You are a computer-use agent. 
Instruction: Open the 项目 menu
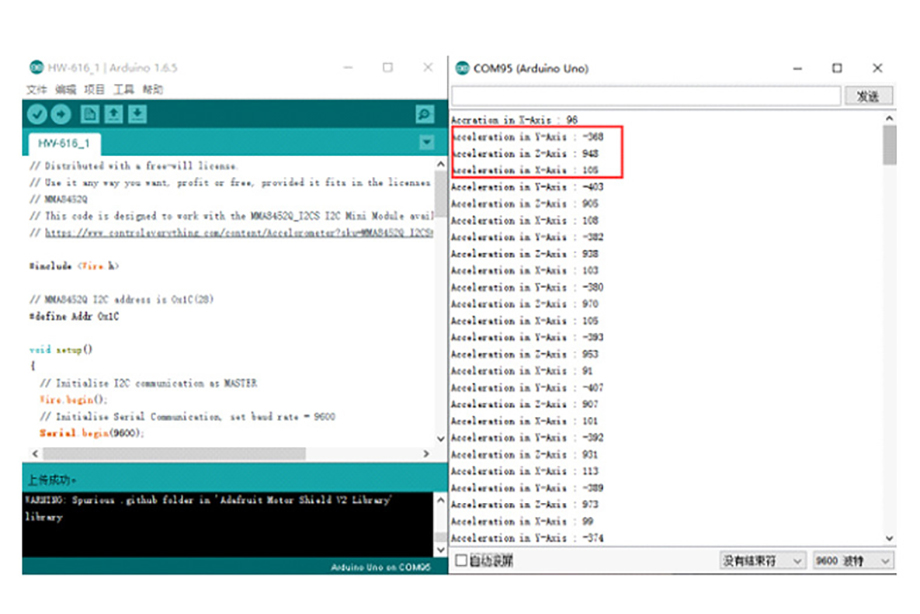coord(94,89)
